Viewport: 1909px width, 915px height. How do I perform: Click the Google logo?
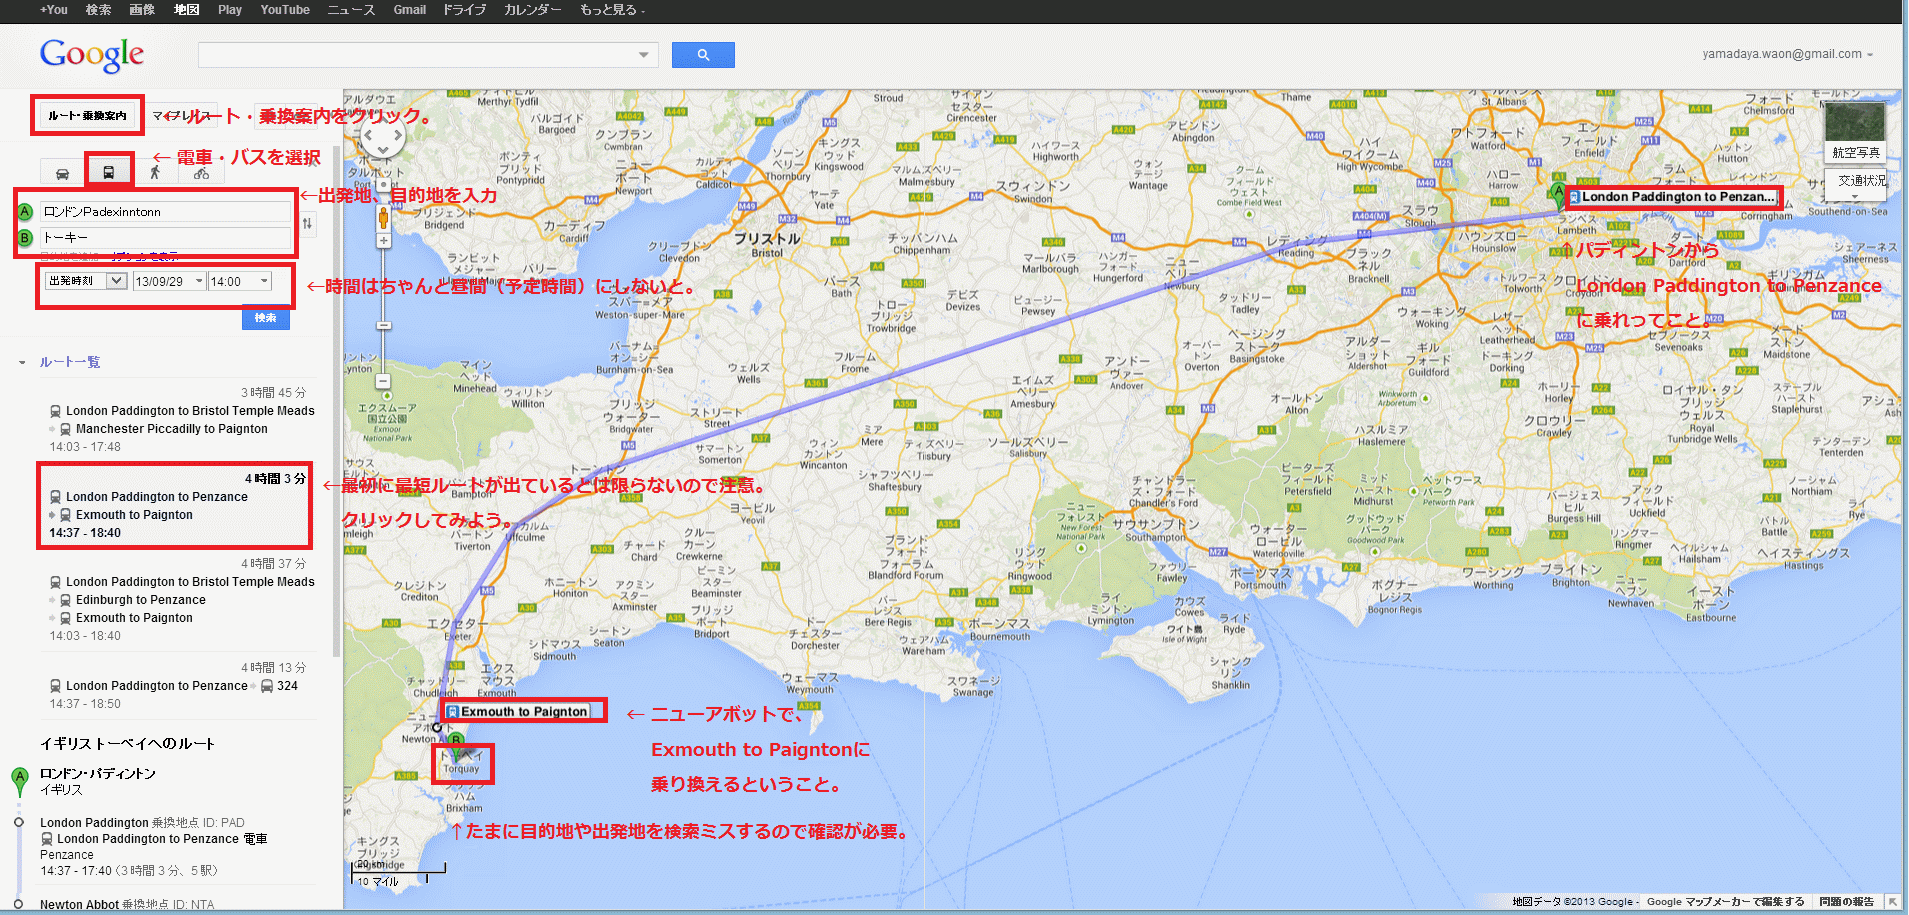pos(92,55)
